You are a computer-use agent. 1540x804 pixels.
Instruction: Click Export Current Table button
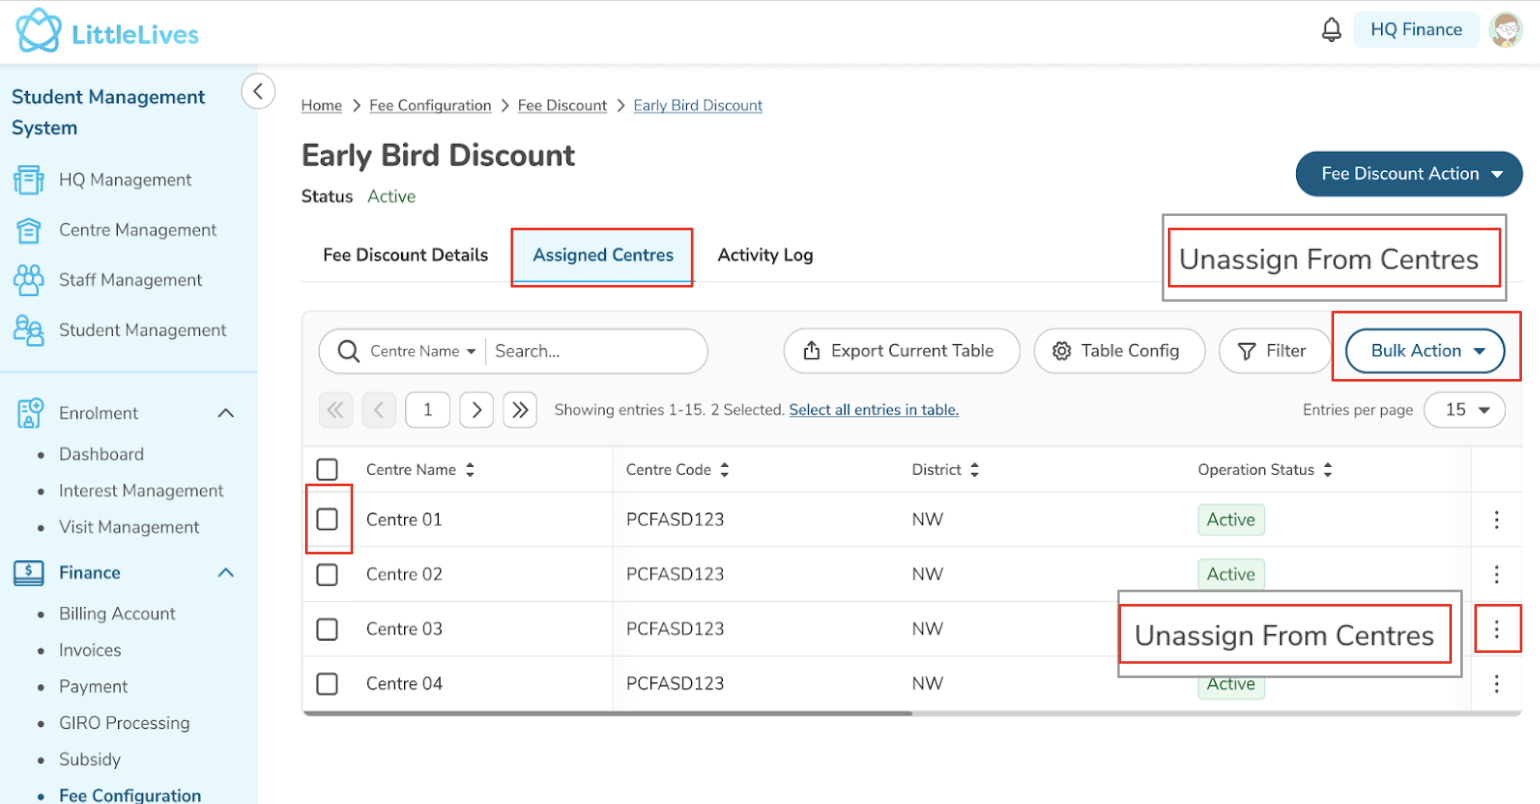901,351
